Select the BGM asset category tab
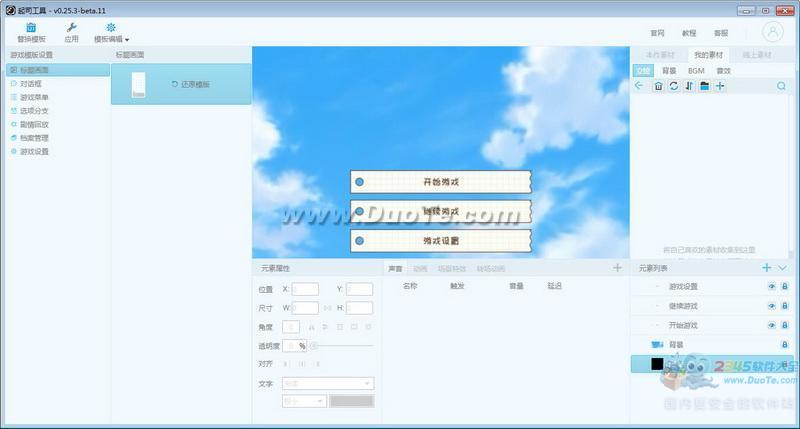Viewport: 800px width, 429px height. [x=696, y=71]
